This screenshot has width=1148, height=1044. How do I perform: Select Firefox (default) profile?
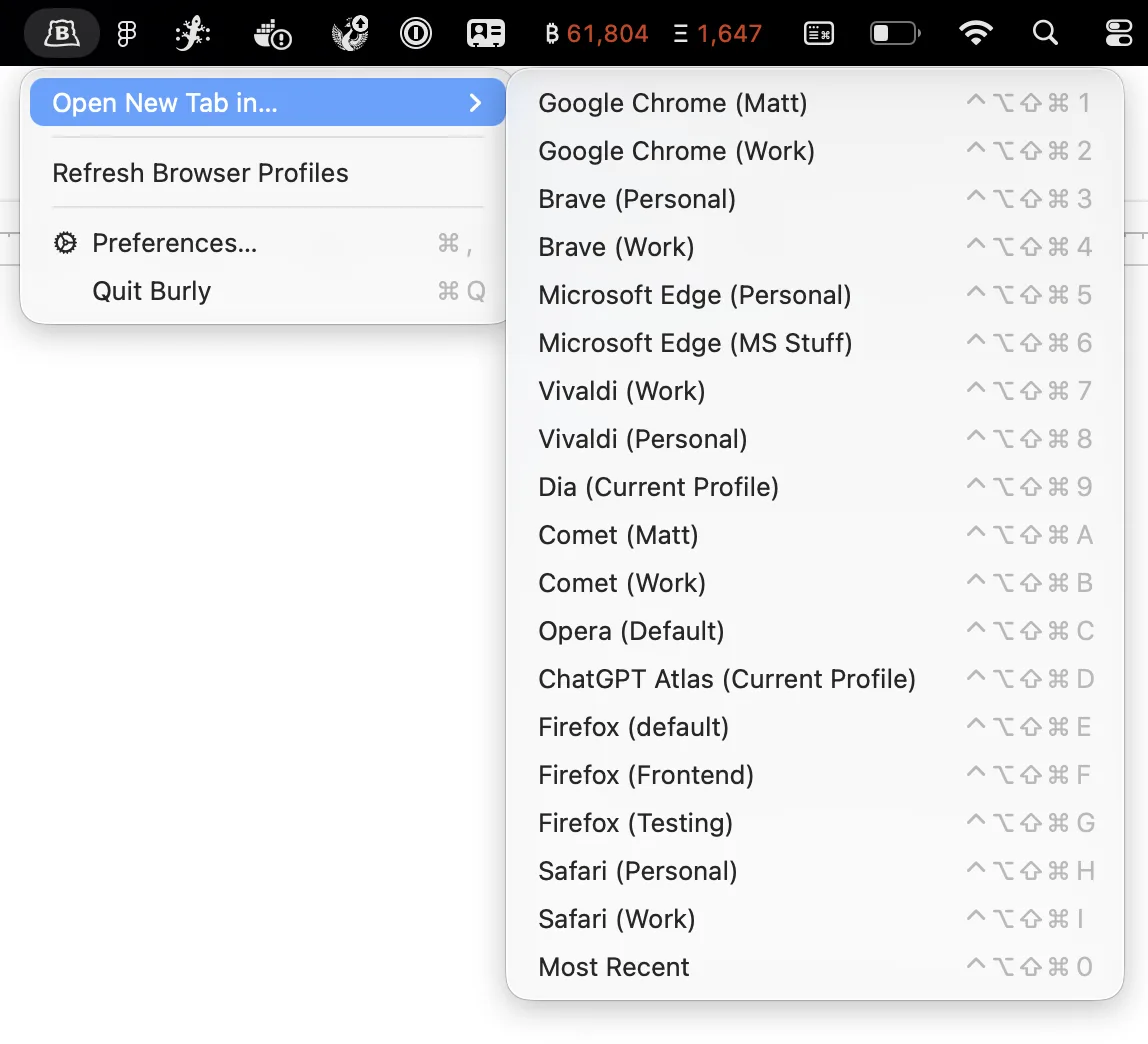tap(815, 727)
